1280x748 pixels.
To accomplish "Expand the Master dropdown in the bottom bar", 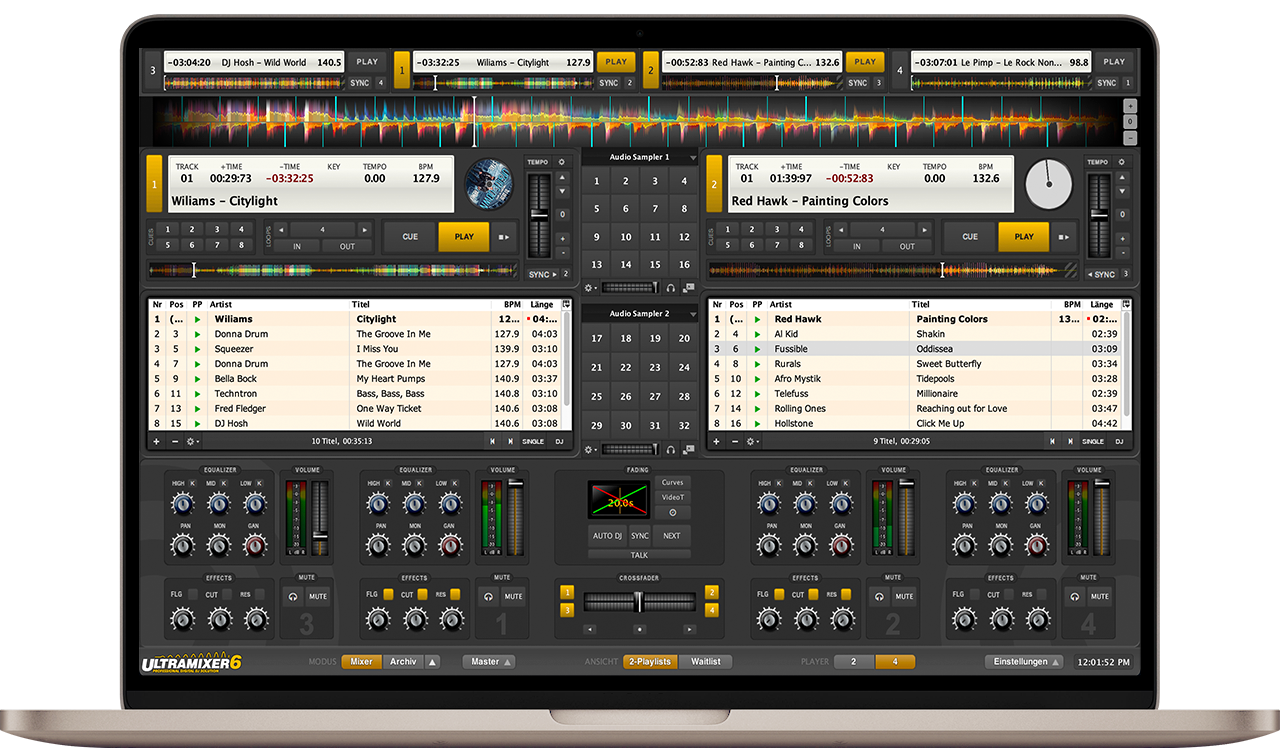I will (489, 662).
